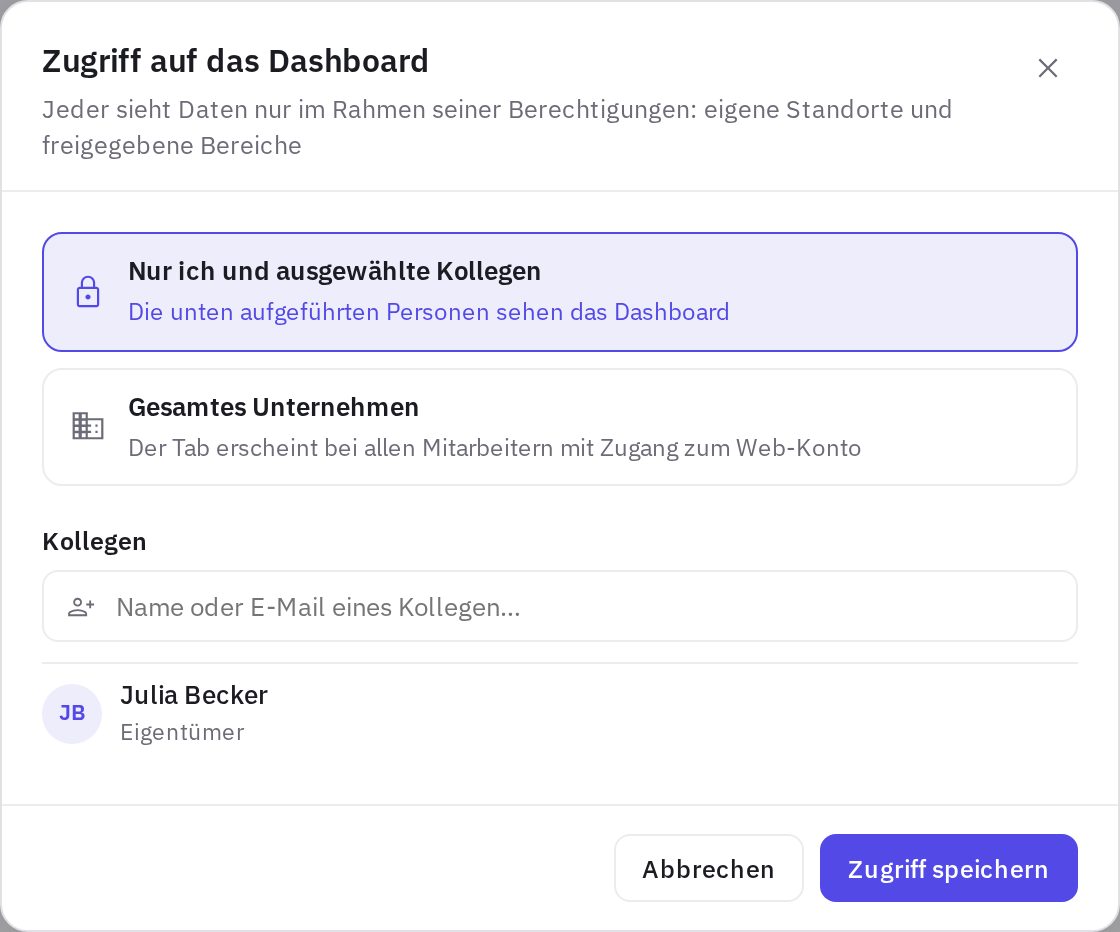Viewport: 1120px width, 932px height.
Task: Choose 'Gesamtes Unternehmen' access option
Action: coord(559,427)
